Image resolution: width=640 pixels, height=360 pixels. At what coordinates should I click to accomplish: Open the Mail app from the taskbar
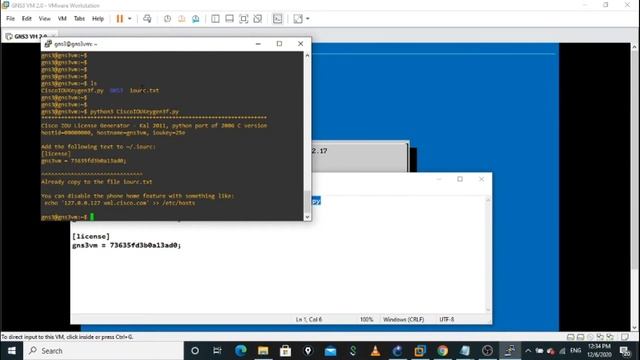coord(331,351)
